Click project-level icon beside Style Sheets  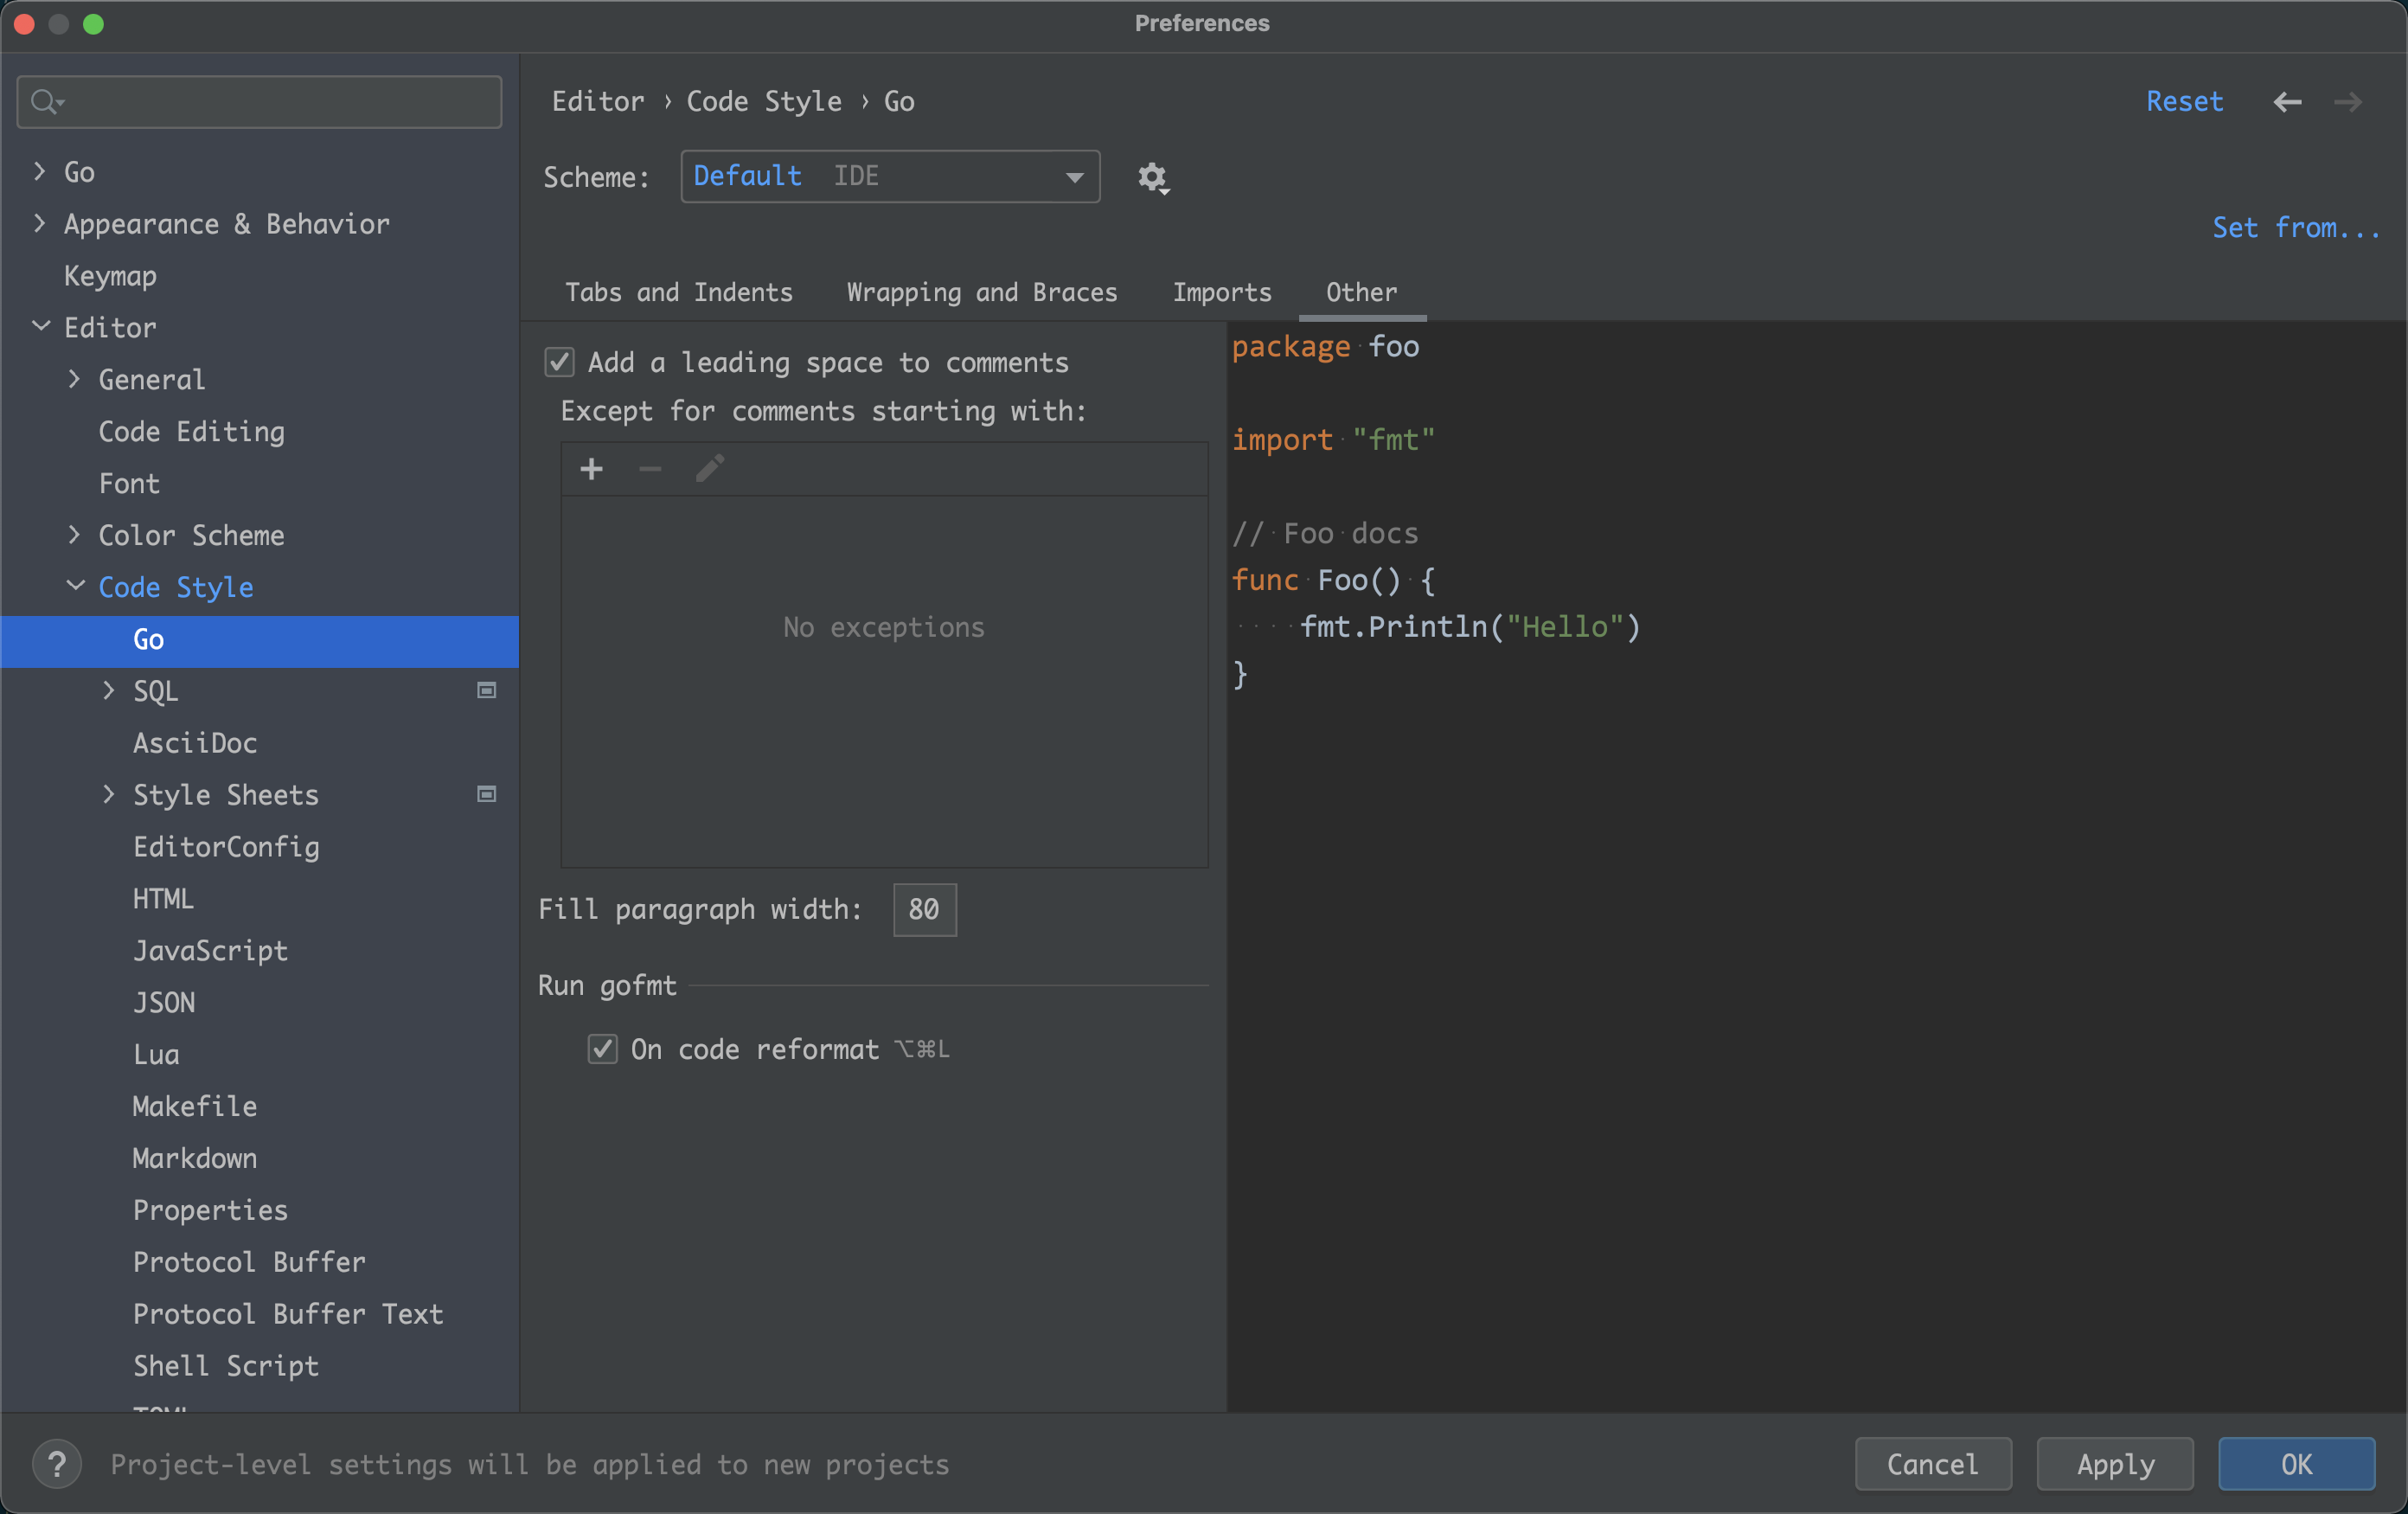click(487, 794)
